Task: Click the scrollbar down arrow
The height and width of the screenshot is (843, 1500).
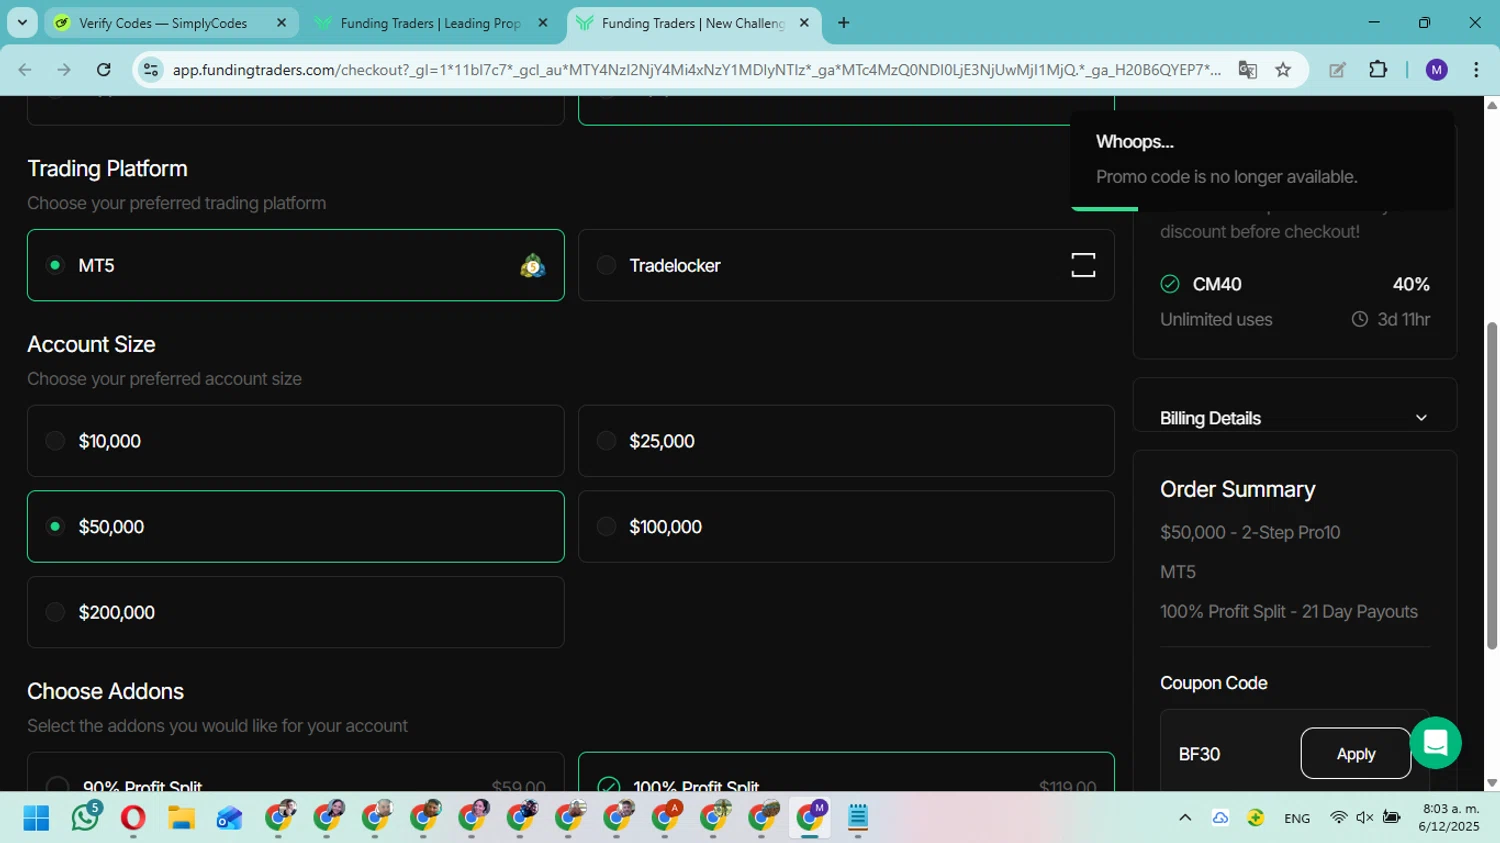Action: pyautogui.click(x=1491, y=783)
